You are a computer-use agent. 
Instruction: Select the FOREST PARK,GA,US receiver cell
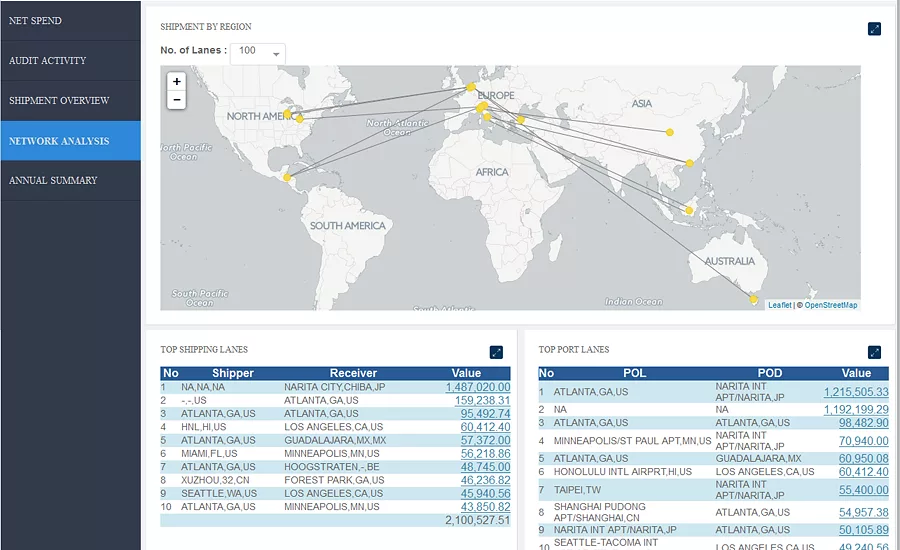tap(334, 481)
